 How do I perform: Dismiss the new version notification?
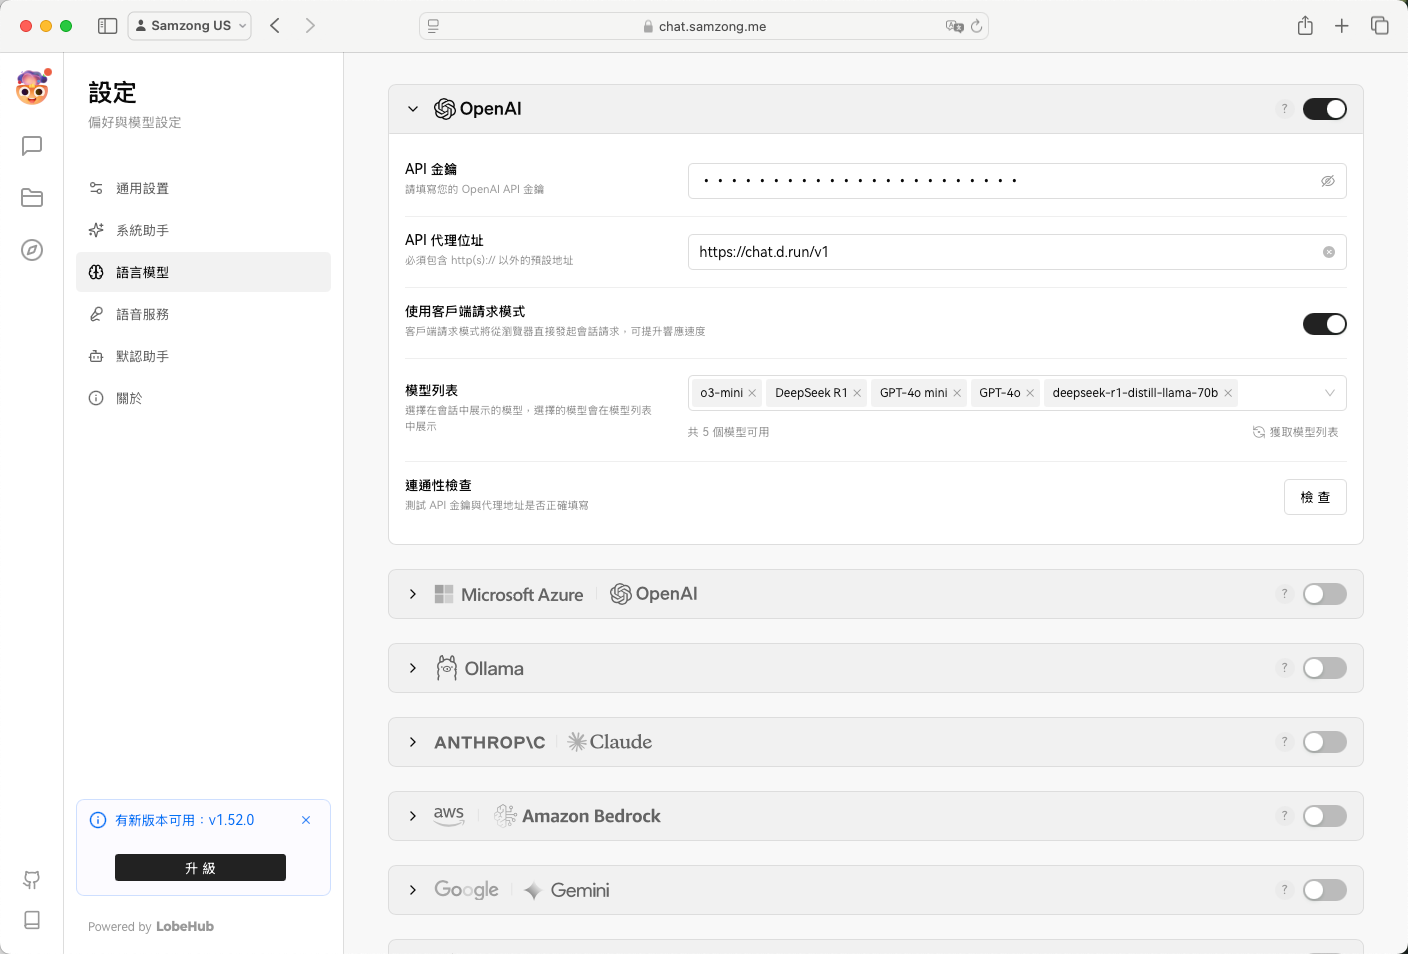click(306, 820)
